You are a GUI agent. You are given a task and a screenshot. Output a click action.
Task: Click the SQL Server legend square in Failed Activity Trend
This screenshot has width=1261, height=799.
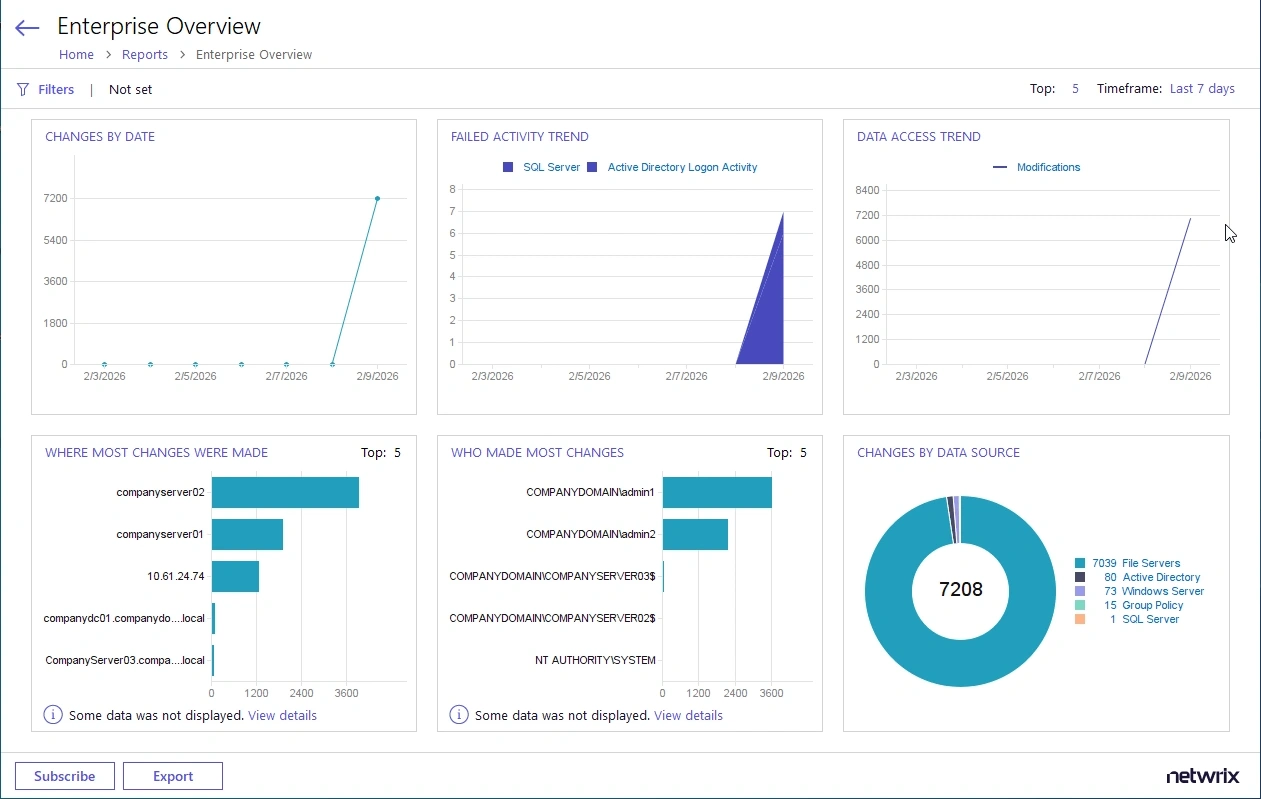pos(508,167)
